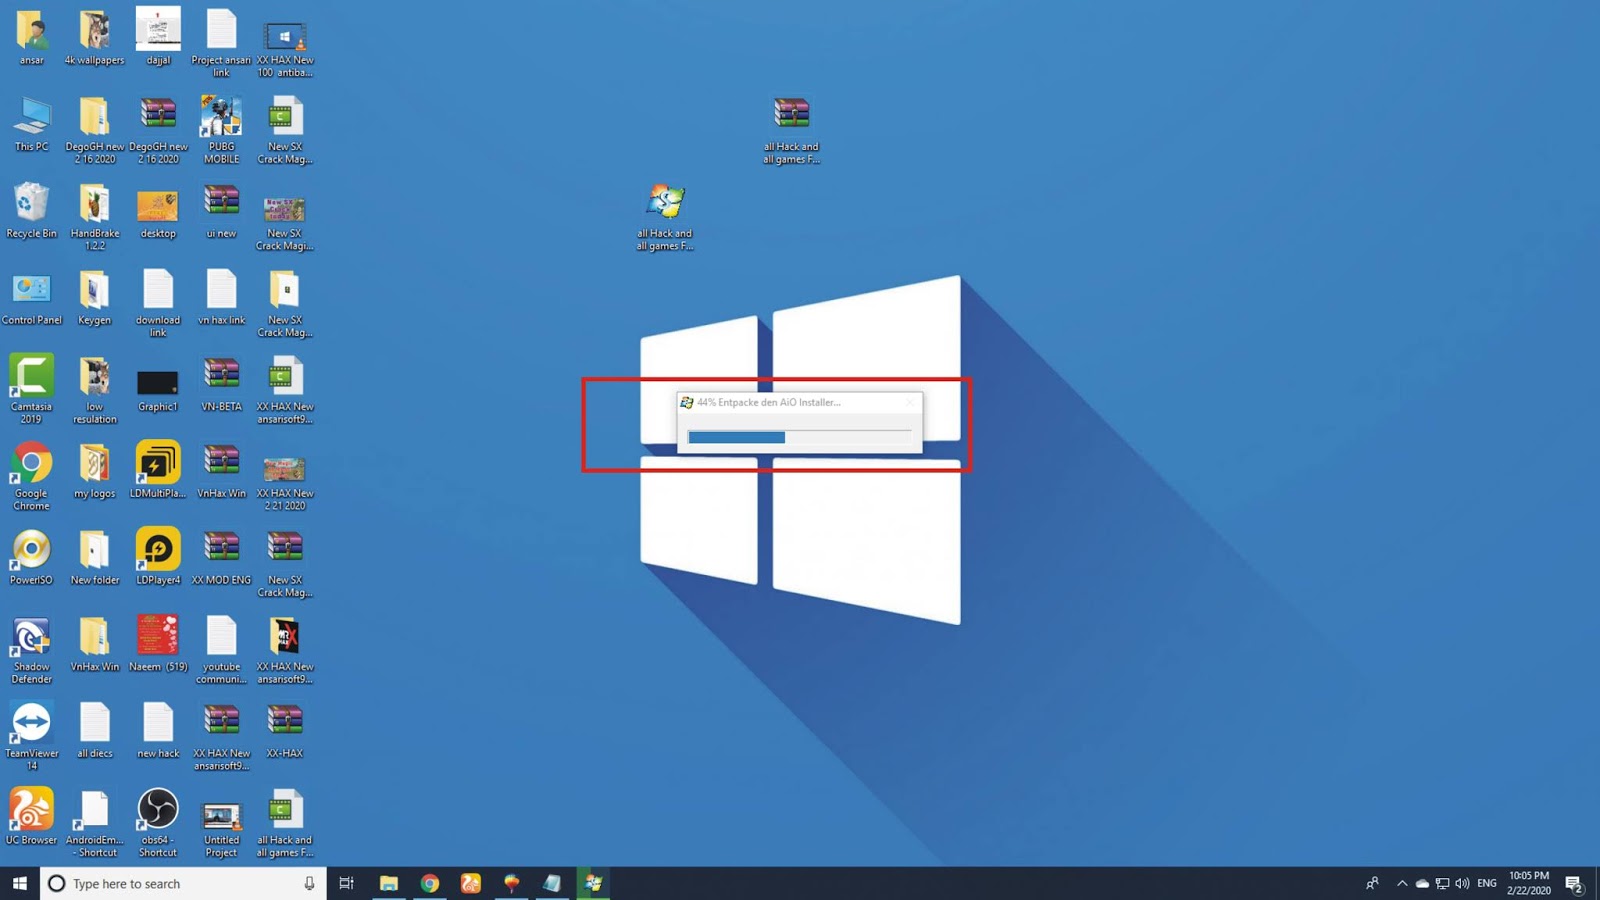
Task: Open File Explorer from the taskbar
Action: (389, 883)
